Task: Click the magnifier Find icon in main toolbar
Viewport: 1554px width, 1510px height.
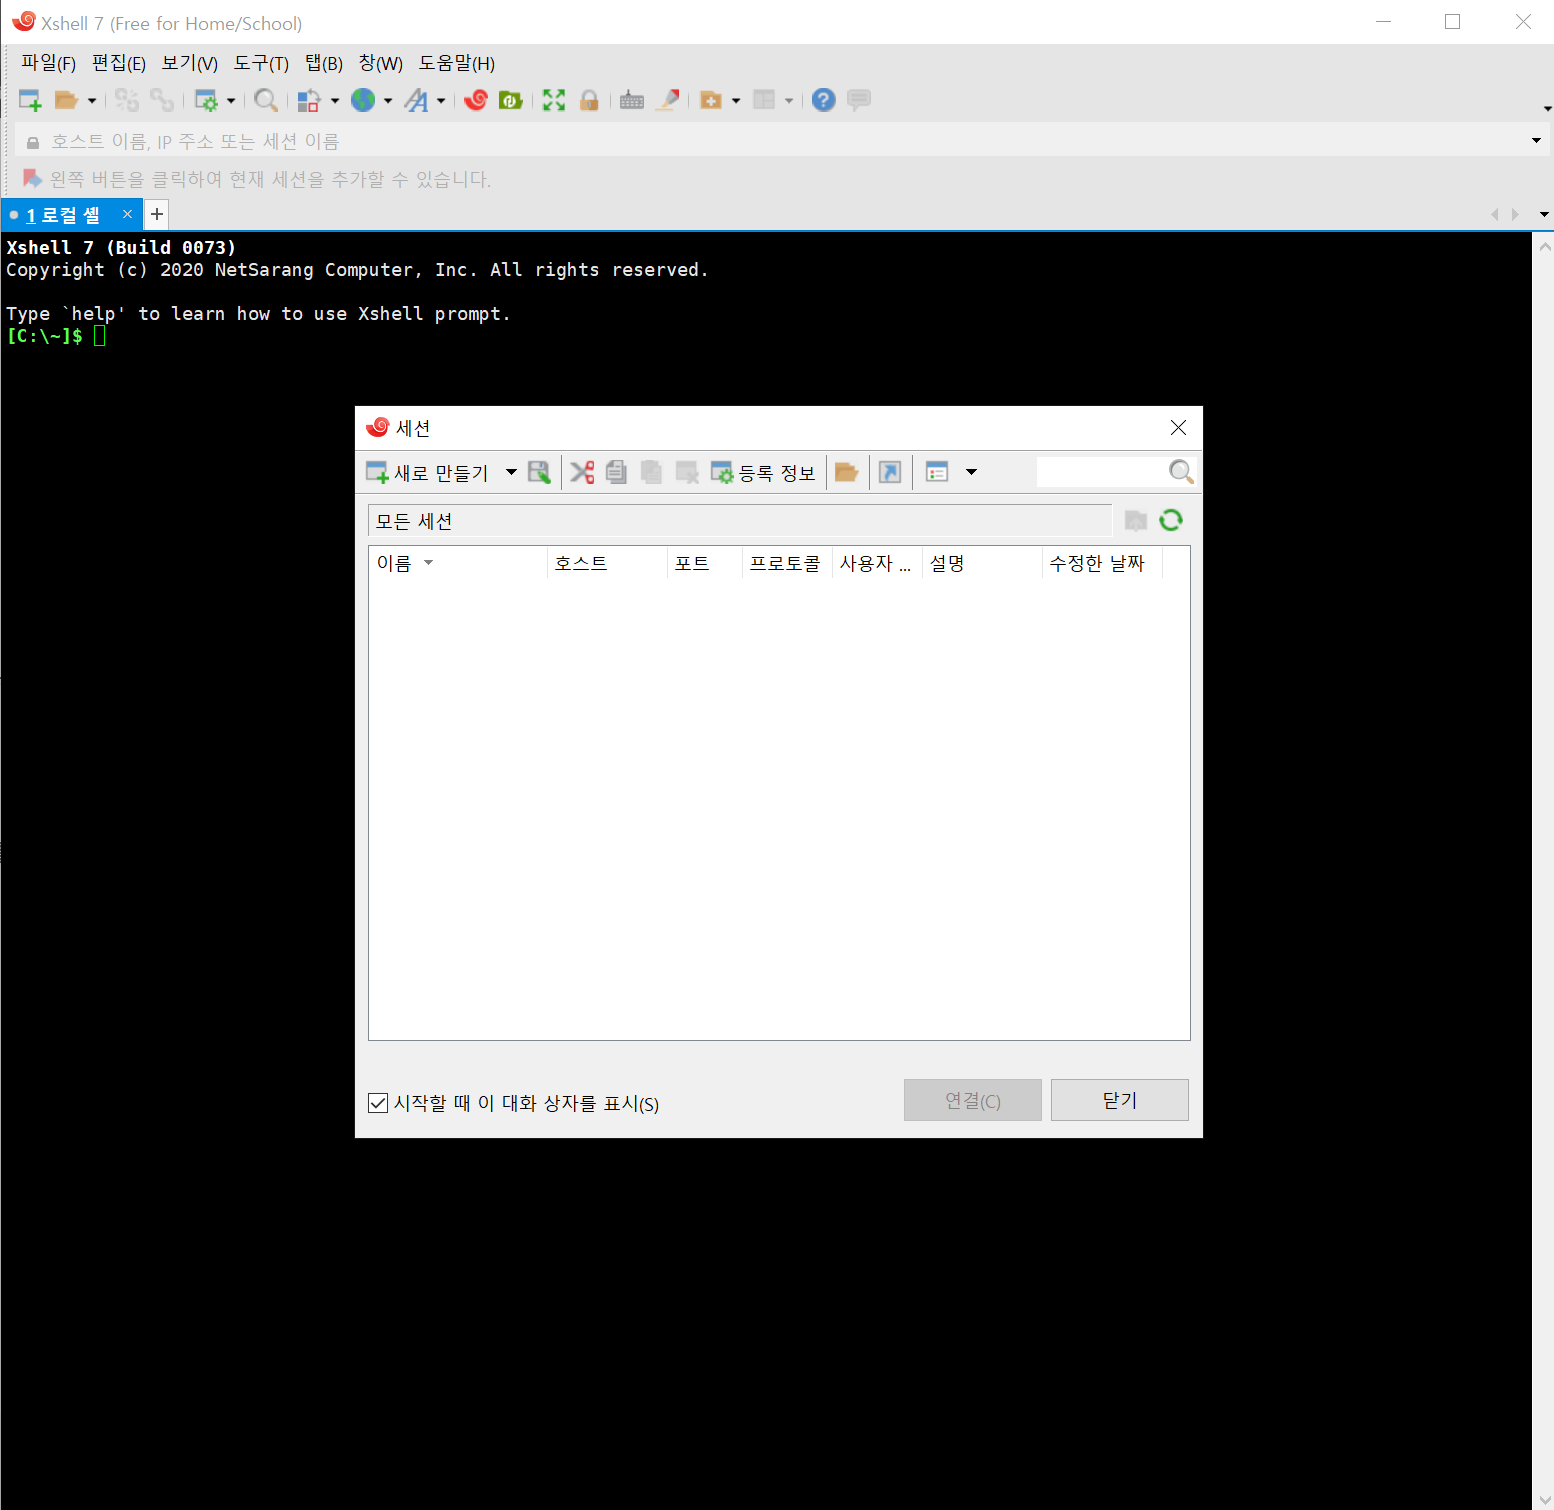Action: [266, 100]
